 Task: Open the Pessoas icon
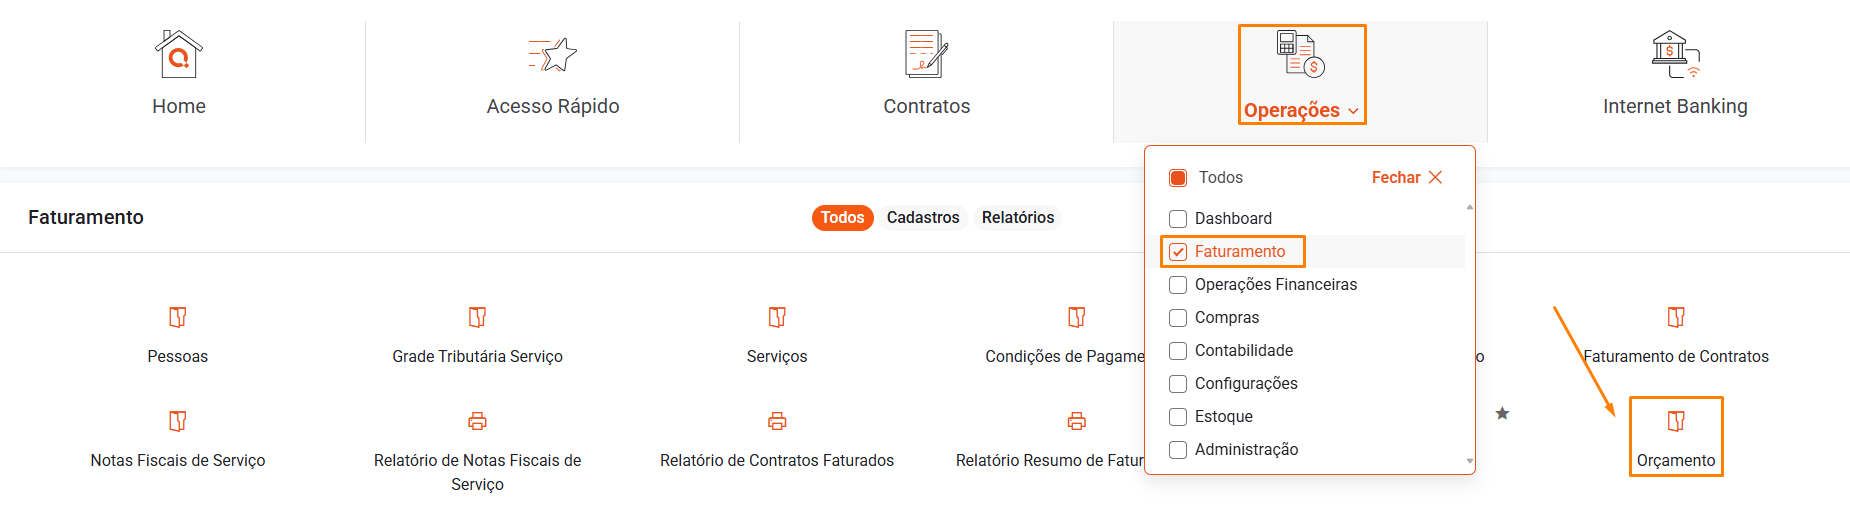point(178,318)
